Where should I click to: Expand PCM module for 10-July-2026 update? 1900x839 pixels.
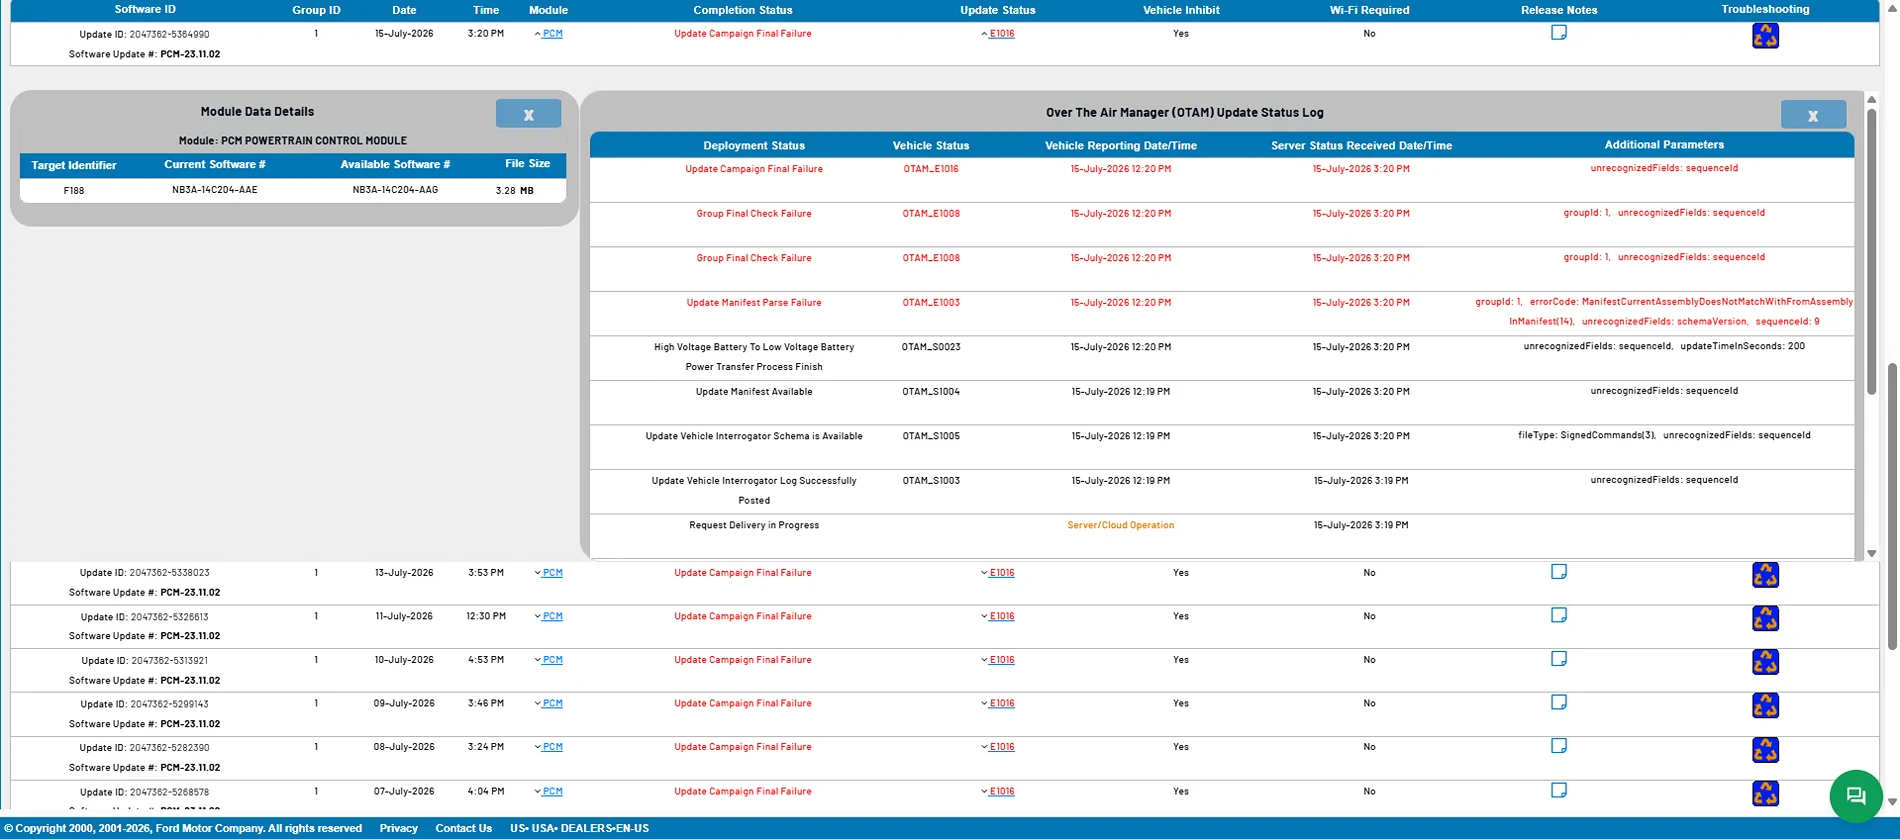click(x=548, y=660)
